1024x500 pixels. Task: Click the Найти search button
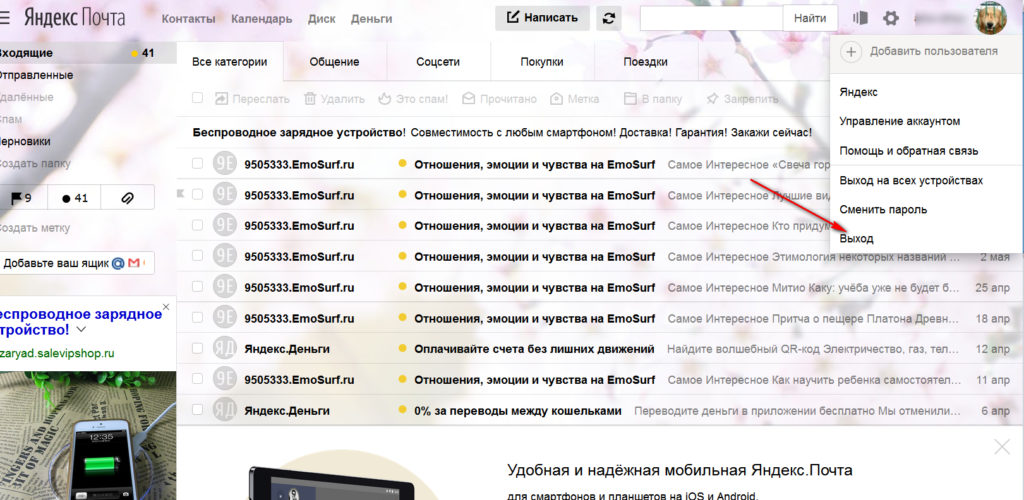tap(810, 18)
